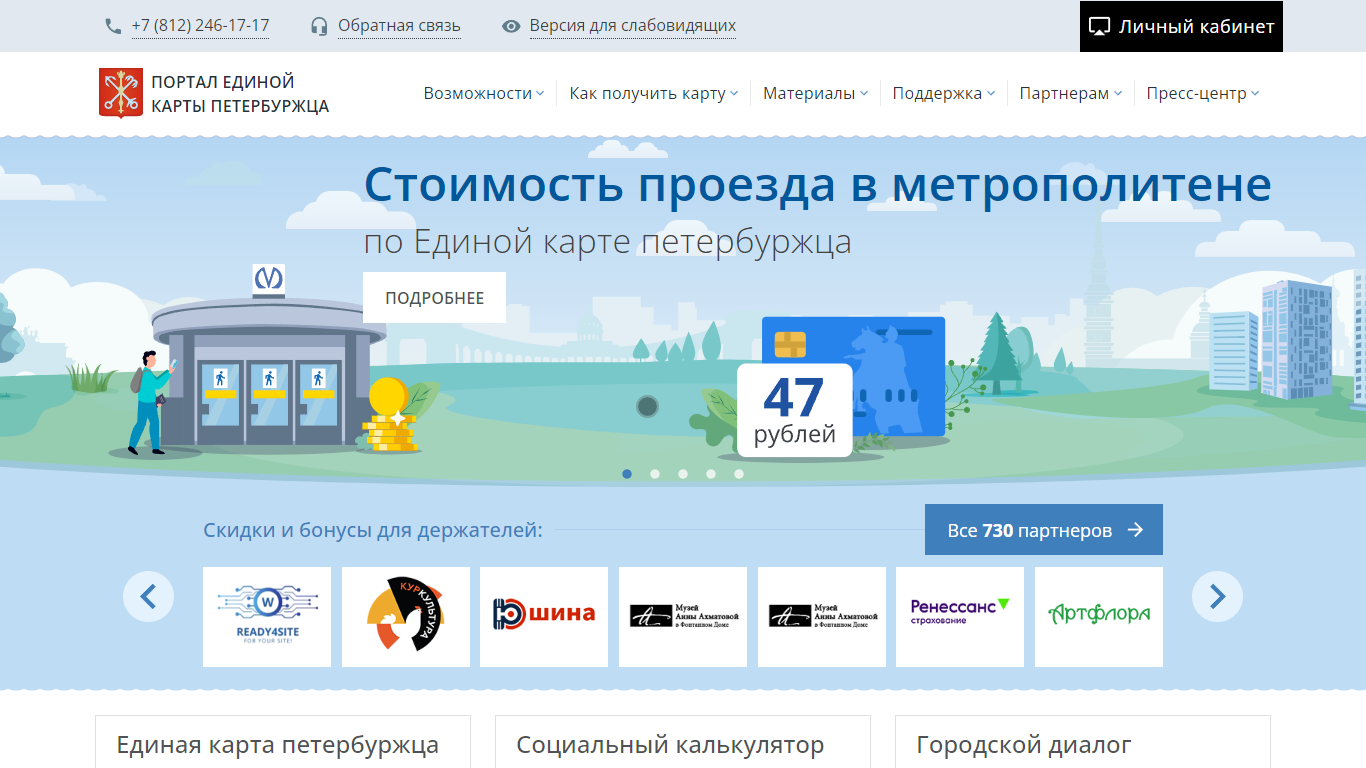
Task: Open the READY4SITE partner logo
Action: click(x=267, y=617)
